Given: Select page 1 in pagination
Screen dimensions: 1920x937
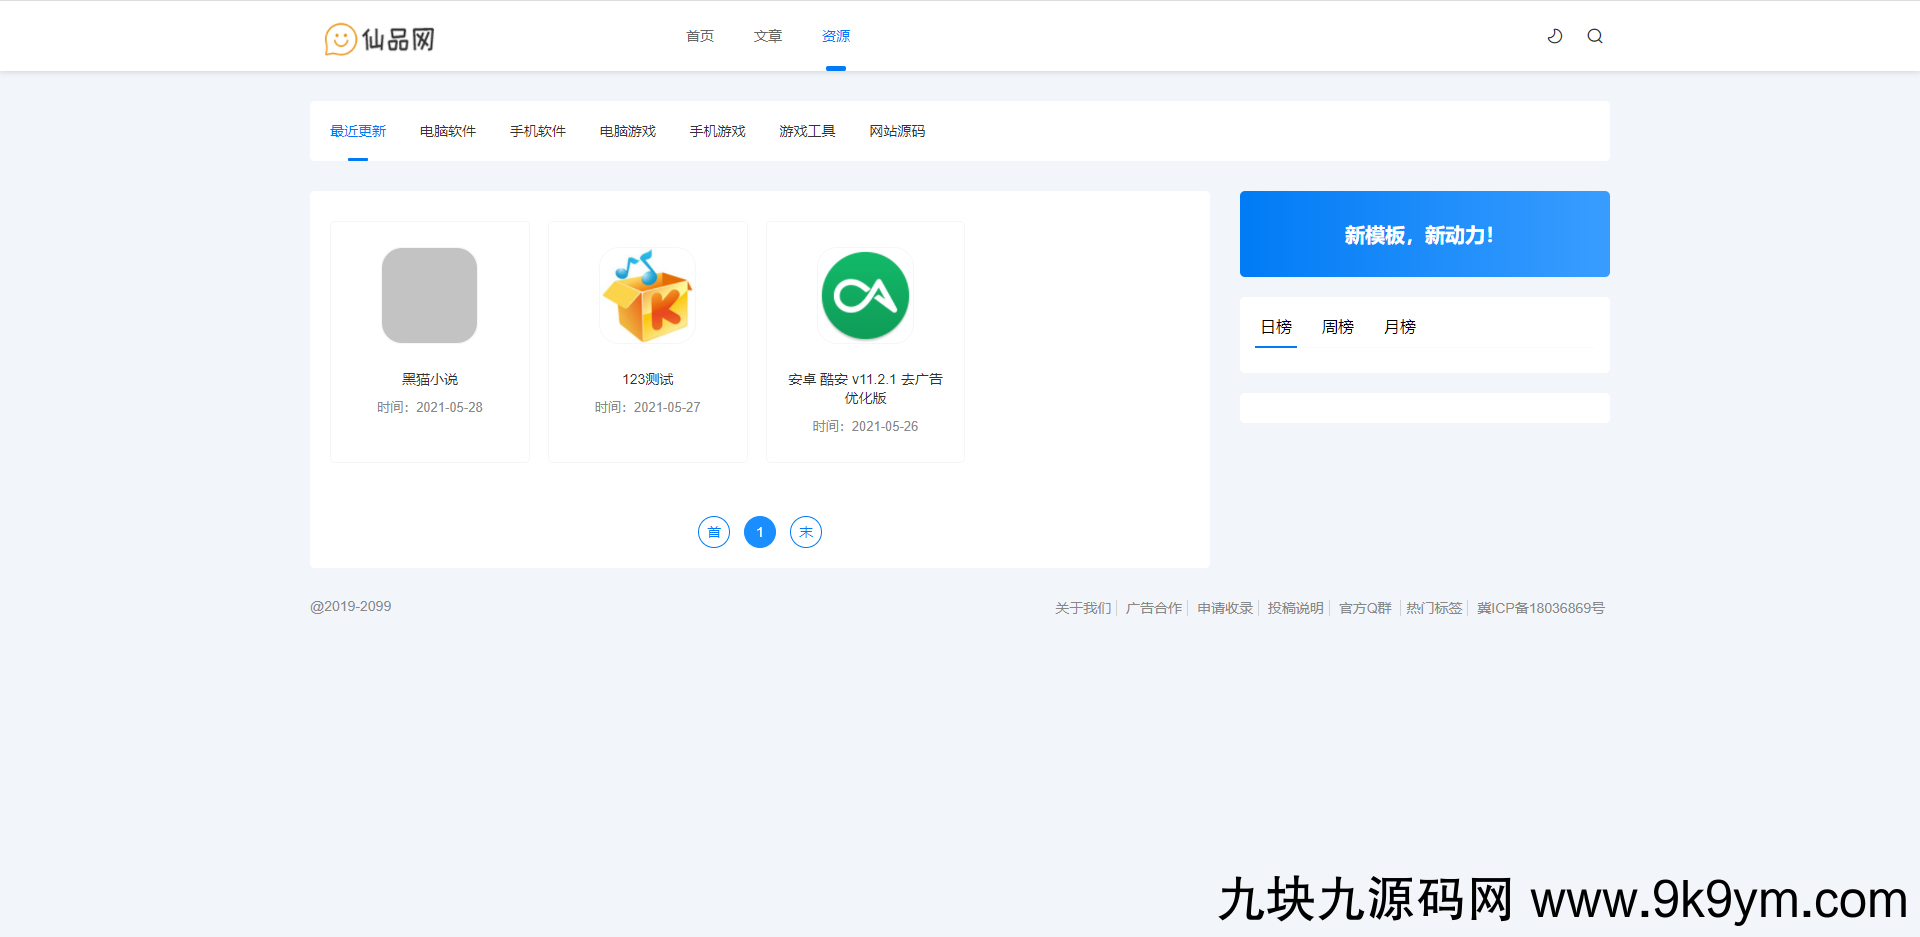Looking at the screenshot, I should pos(760,532).
